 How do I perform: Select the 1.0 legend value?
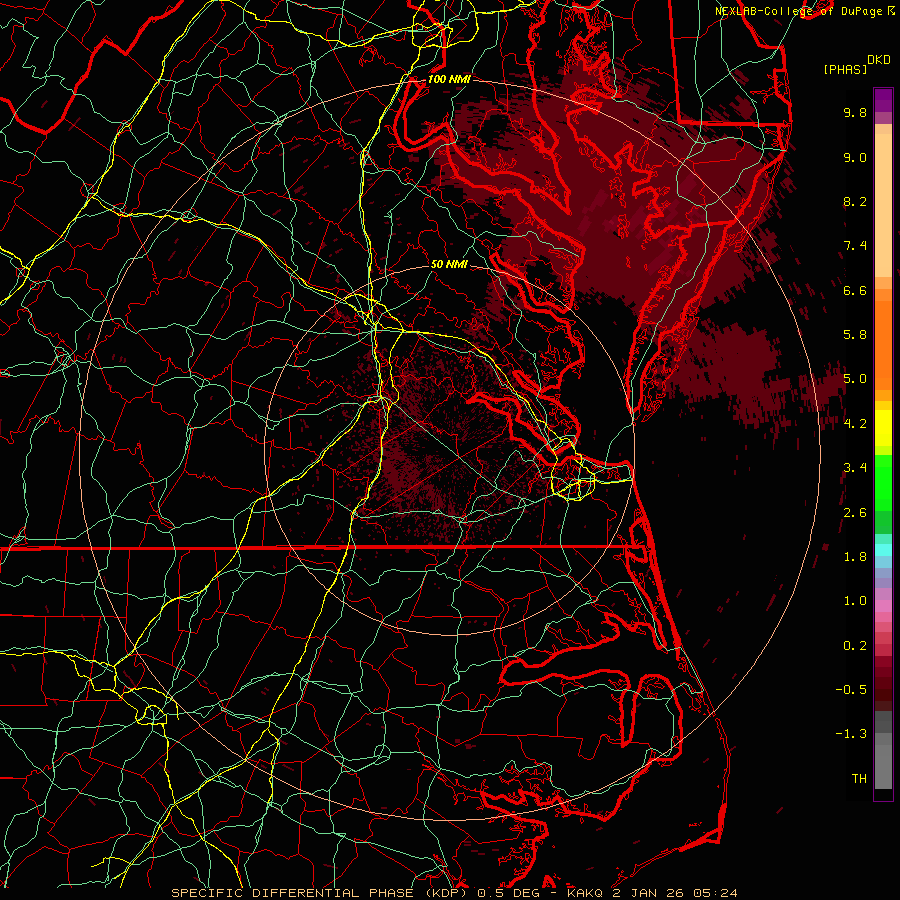point(855,601)
